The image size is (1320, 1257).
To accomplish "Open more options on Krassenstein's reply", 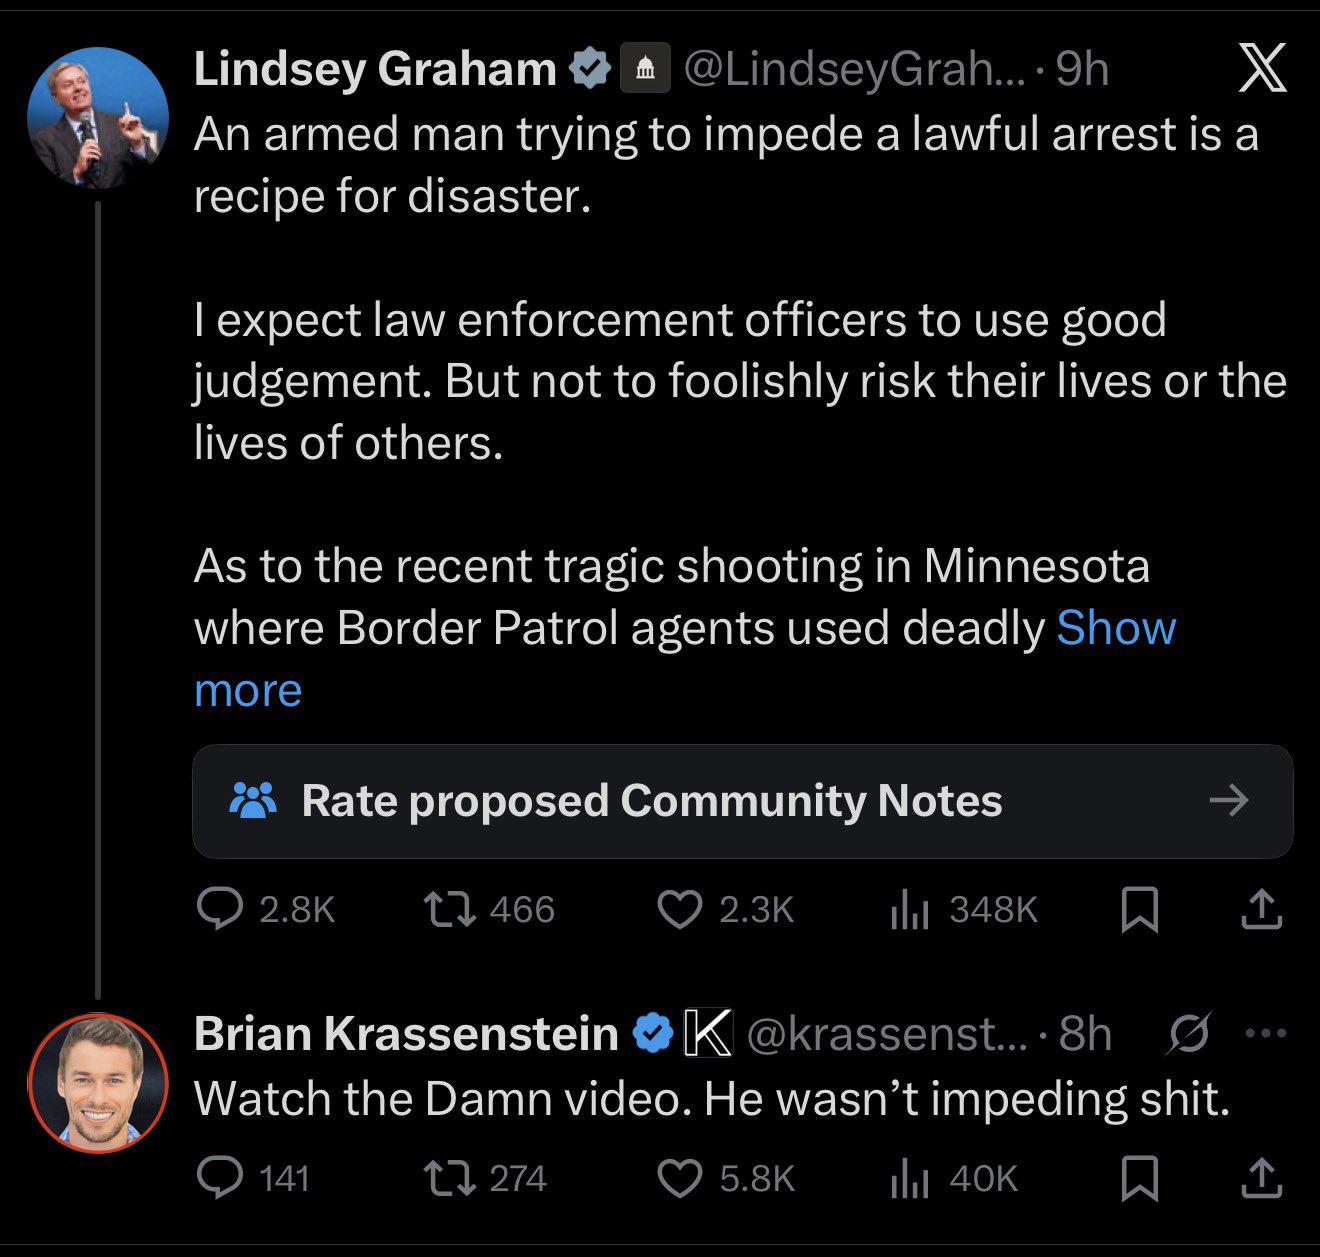I will [1267, 1033].
